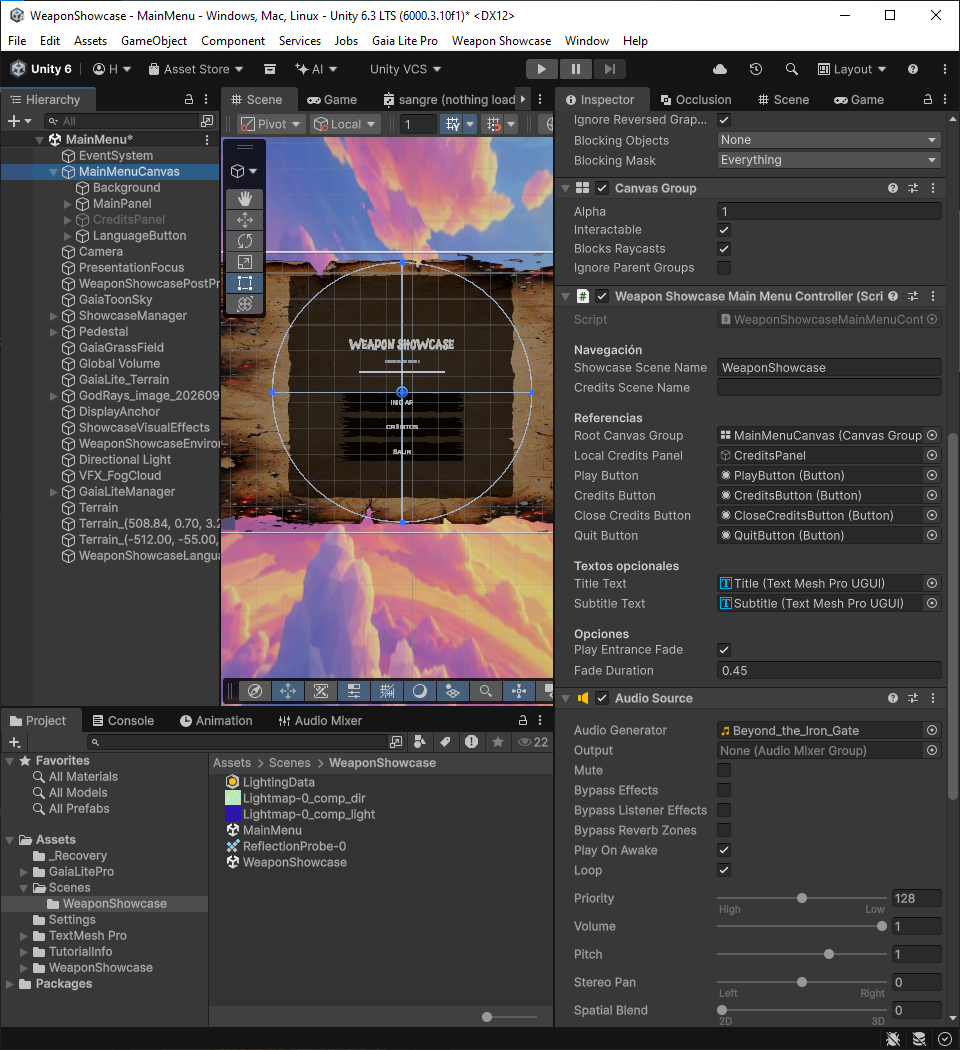Toggle Play Entrance Fade checkbox
The width and height of the screenshot is (960, 1050).
[724, 650]
